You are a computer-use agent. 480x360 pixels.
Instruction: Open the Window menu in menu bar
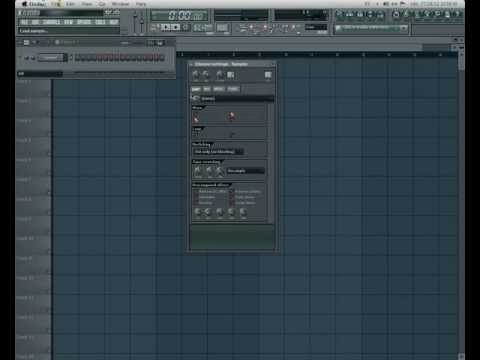point(120,4)
